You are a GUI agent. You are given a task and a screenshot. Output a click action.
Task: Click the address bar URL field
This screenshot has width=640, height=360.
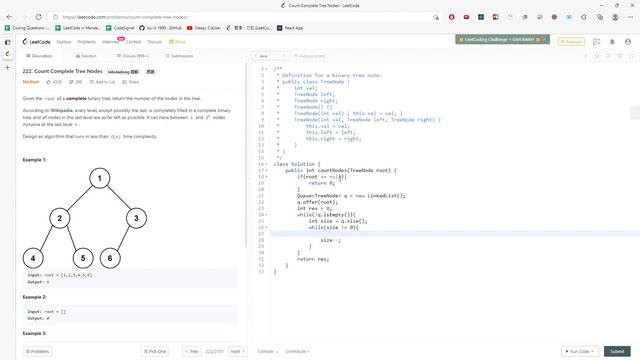(245, 17)
